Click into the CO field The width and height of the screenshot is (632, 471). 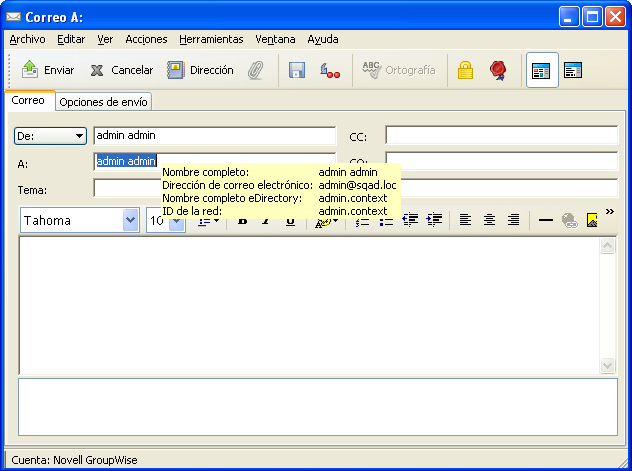pos(501,161)
